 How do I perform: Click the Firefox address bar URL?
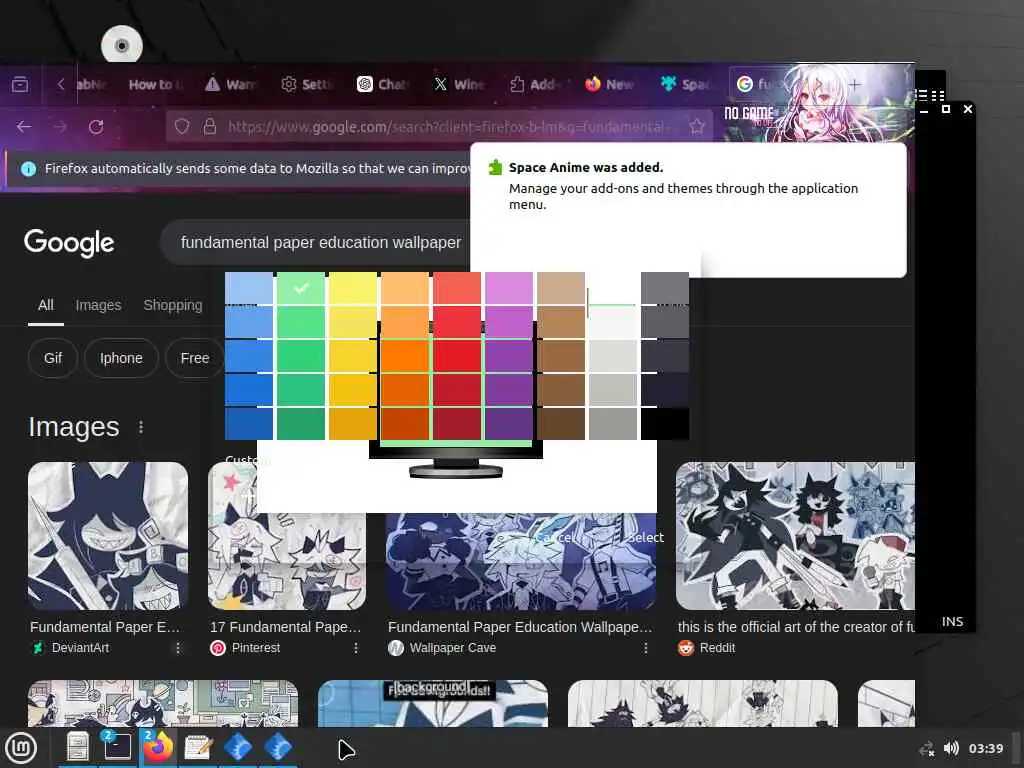tap(447, 127)
